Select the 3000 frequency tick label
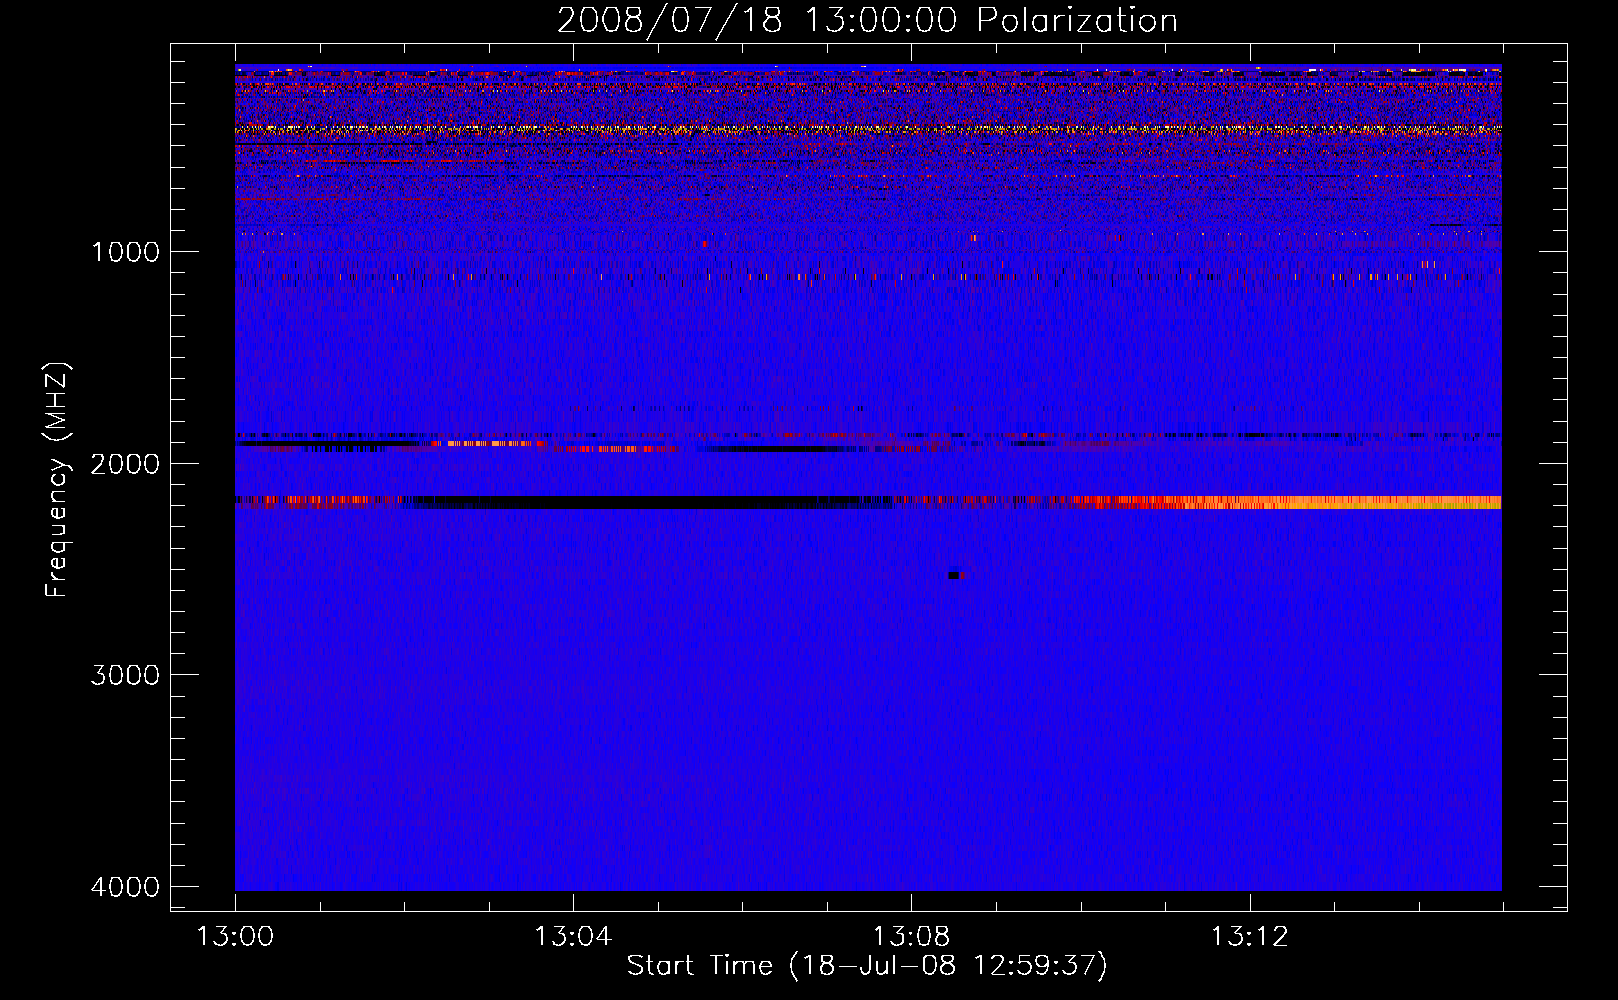Screen dimensions: 1618x1000 click(x=125, y=675)
